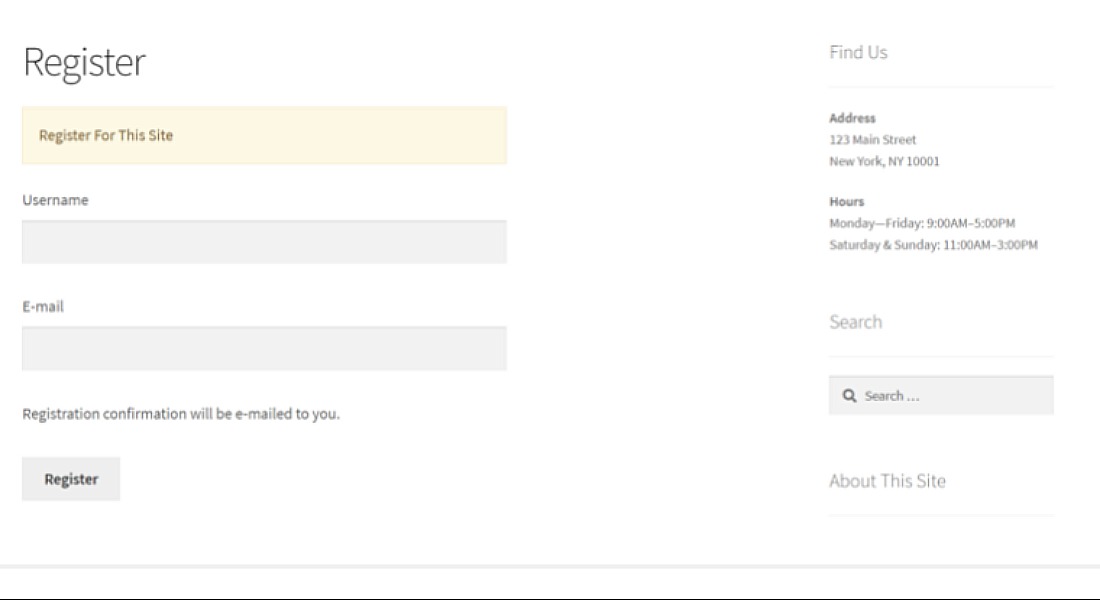1100x600 pixels.
Task: Click the registration confirmation message text
Action: pos(181,413)
